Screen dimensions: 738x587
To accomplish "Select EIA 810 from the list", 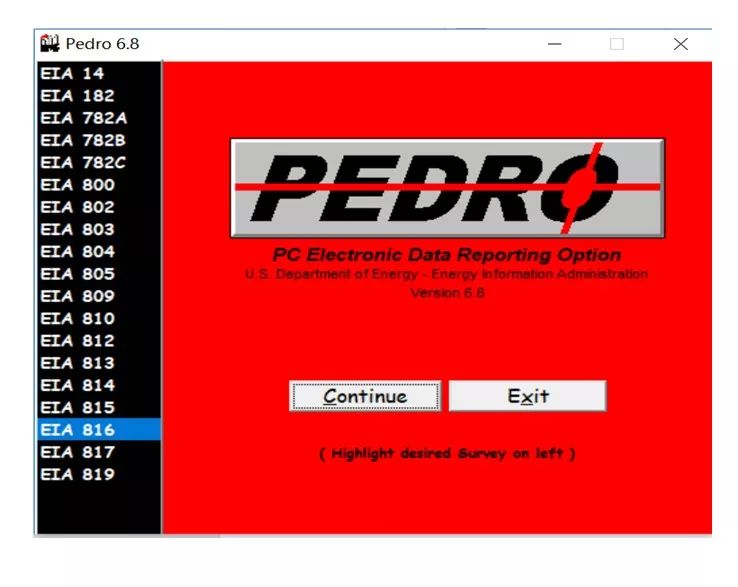I will coord(99,318).
